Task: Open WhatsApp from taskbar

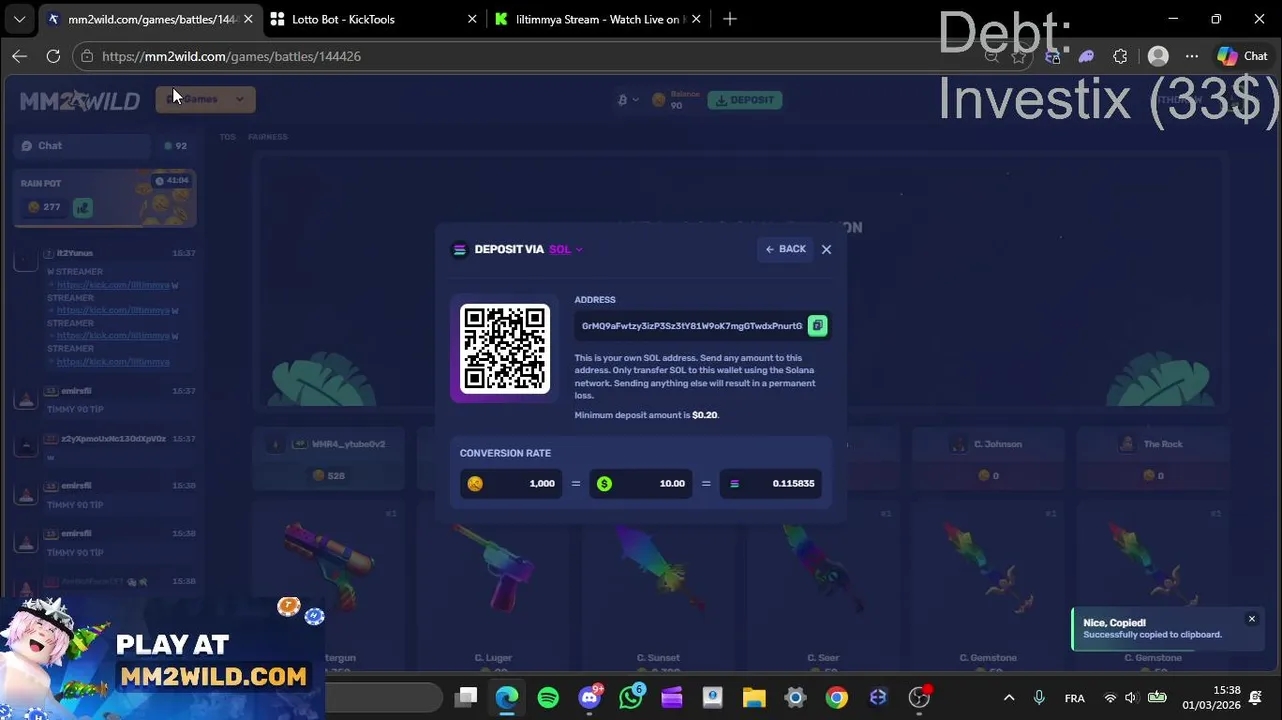Action: [x=631, y=698]
